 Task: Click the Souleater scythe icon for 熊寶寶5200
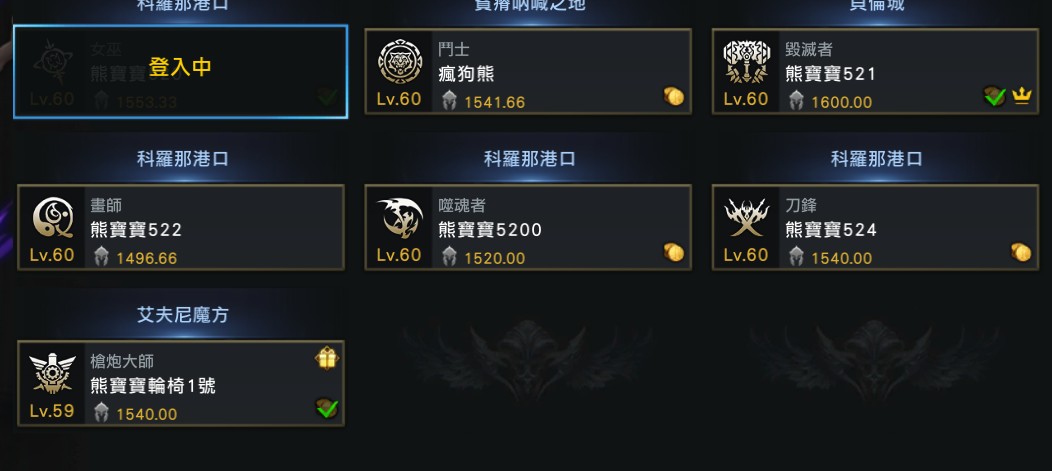[x=400, y=217]
